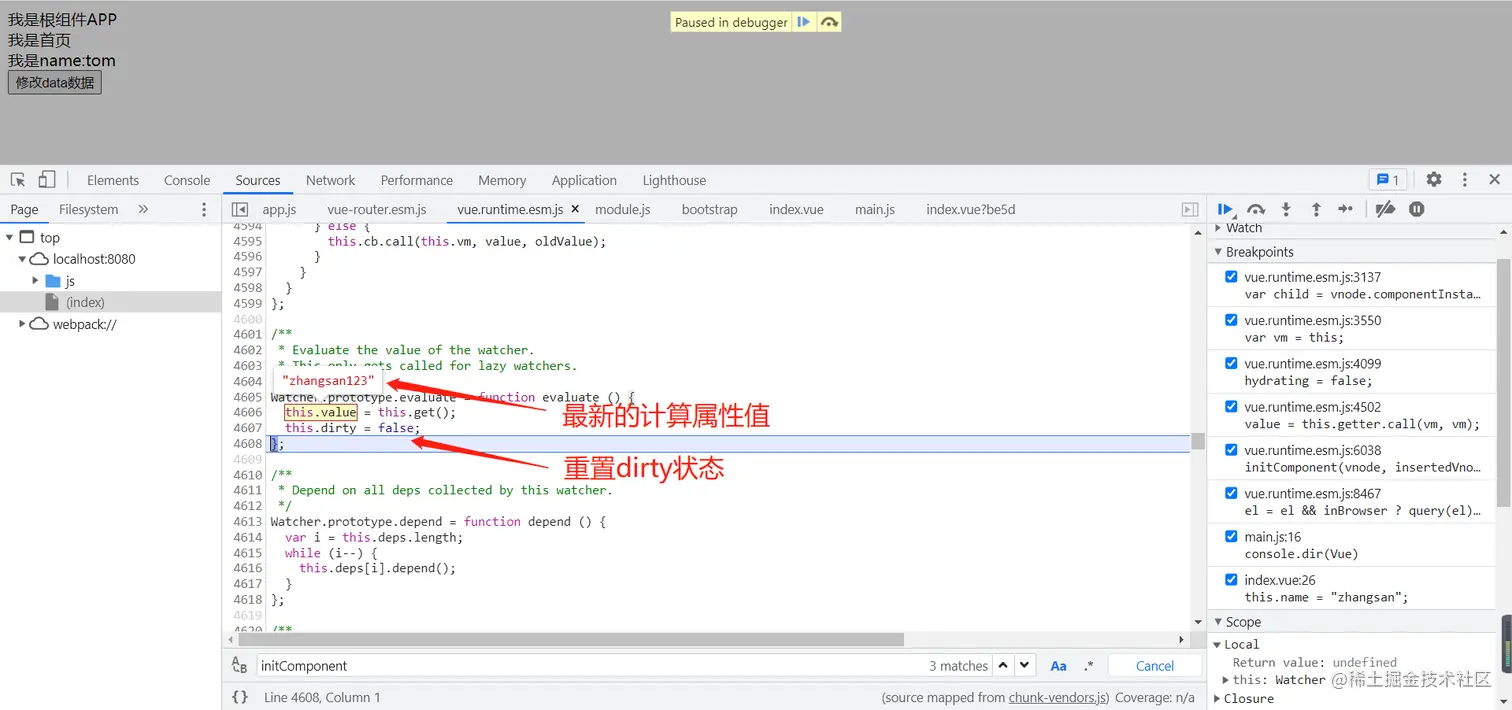Screen dimensions: 1512x710
Task: Step into next function call
Action: 1286,209
